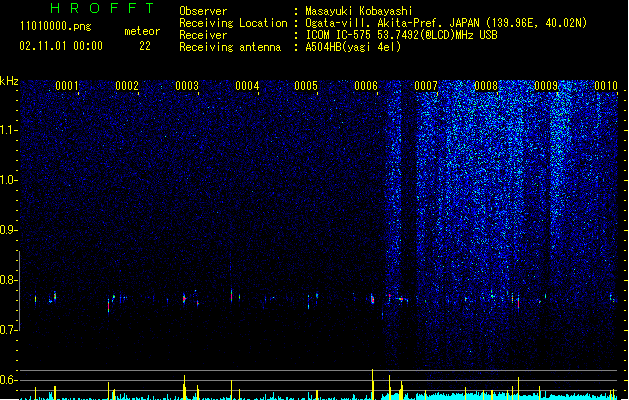Click time marker 0001

[x=67, y=86]
